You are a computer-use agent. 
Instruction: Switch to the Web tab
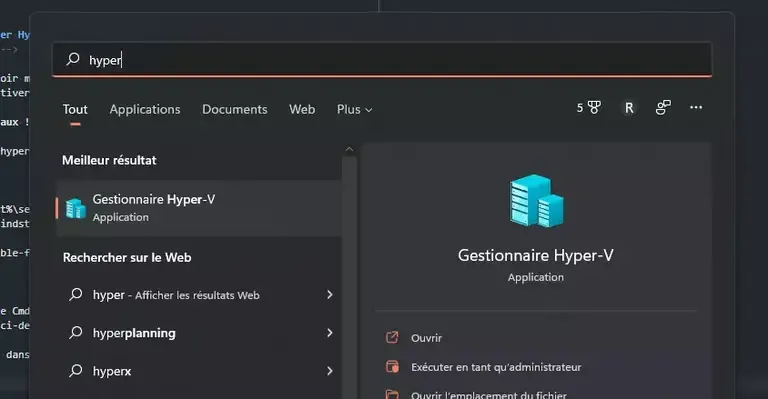302,109
